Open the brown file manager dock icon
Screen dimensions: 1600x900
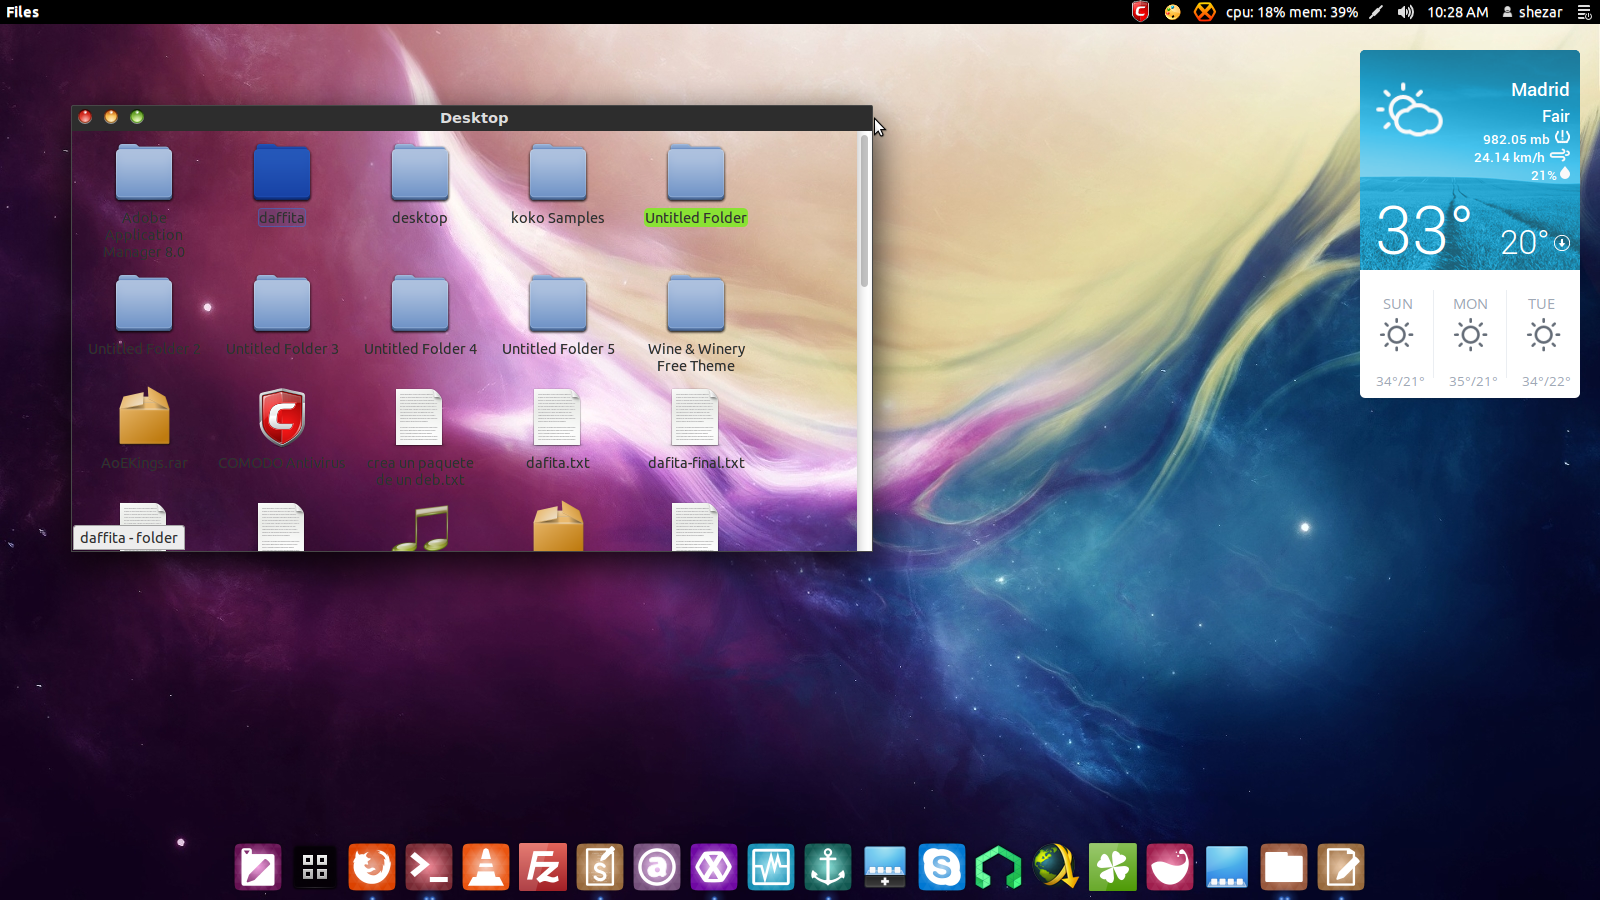click(1284, 867)
